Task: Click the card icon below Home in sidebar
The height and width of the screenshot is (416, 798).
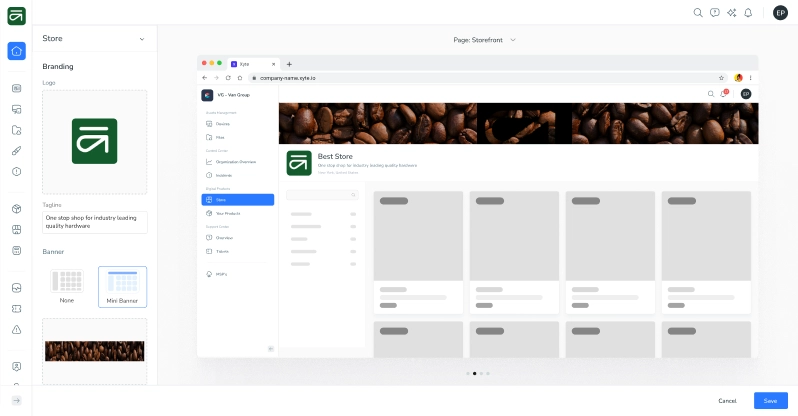Action: point(16,89)
